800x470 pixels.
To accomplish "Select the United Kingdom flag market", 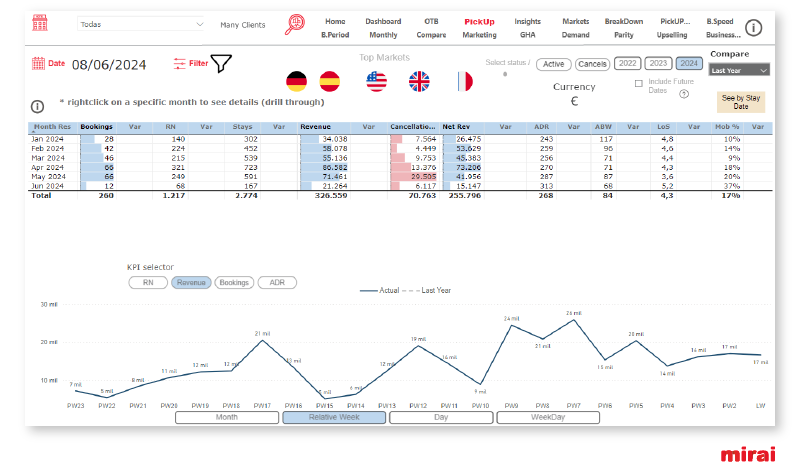I will coord(419,81).
